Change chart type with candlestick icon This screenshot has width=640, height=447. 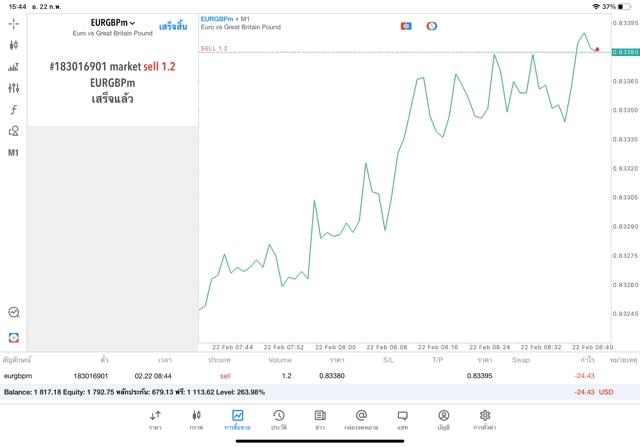[x=13, y=45]
